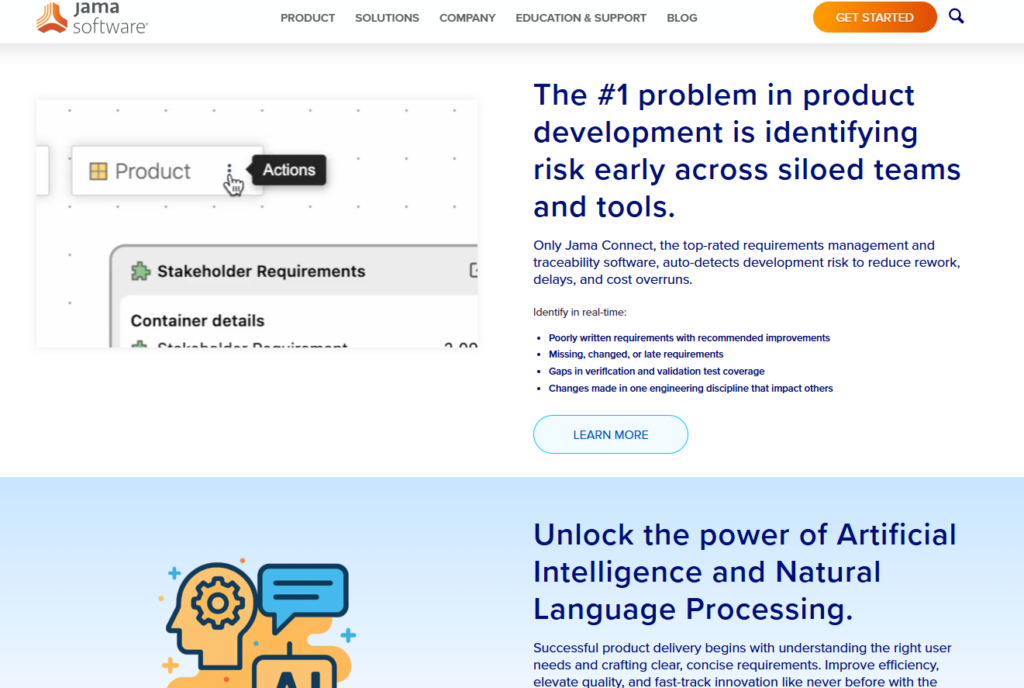The width and height of the screenshot is (1024, 688).
Task: Open the site search magnifier icon
Action: tap(956, 16)
